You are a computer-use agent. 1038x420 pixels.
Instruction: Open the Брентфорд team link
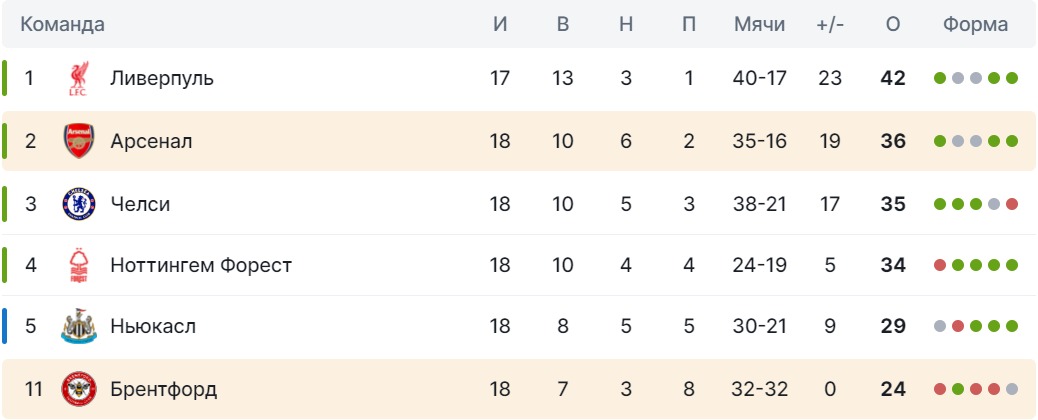(164, 389)
